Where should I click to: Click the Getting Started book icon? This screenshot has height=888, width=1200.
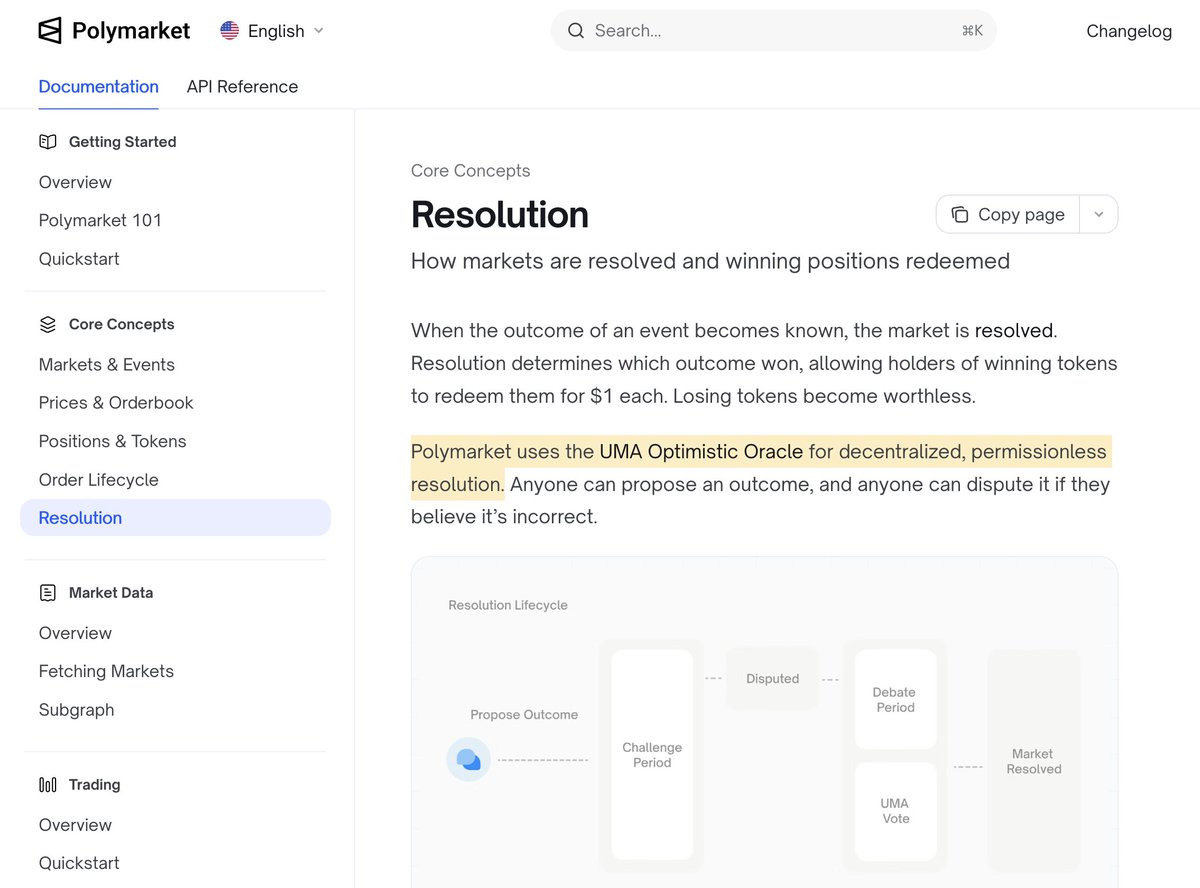point(48,142)
